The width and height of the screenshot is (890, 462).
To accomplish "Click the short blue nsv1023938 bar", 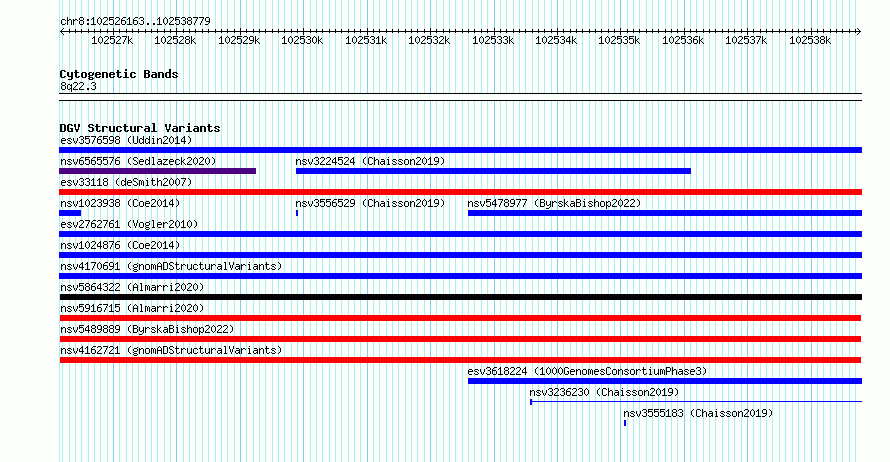I will point(70,213).
